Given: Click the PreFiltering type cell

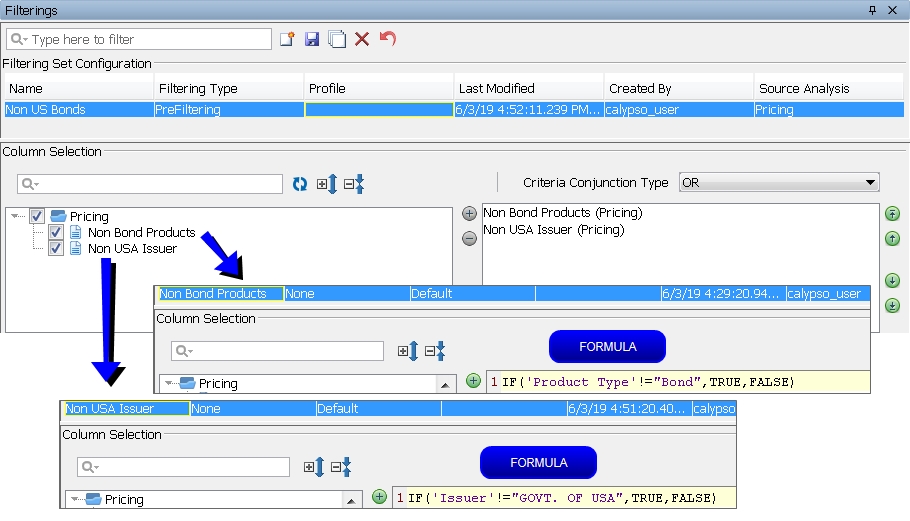Looking at the screenshot, I should (x=229, y=109).
